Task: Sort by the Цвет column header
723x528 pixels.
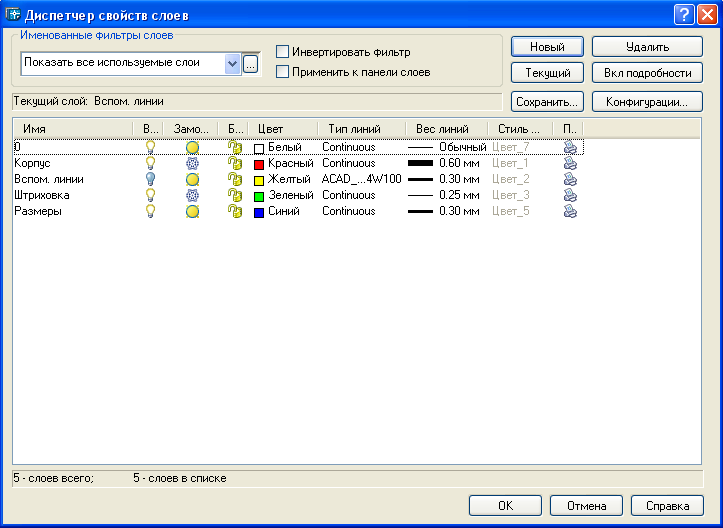Action: [x=283, y=129]
